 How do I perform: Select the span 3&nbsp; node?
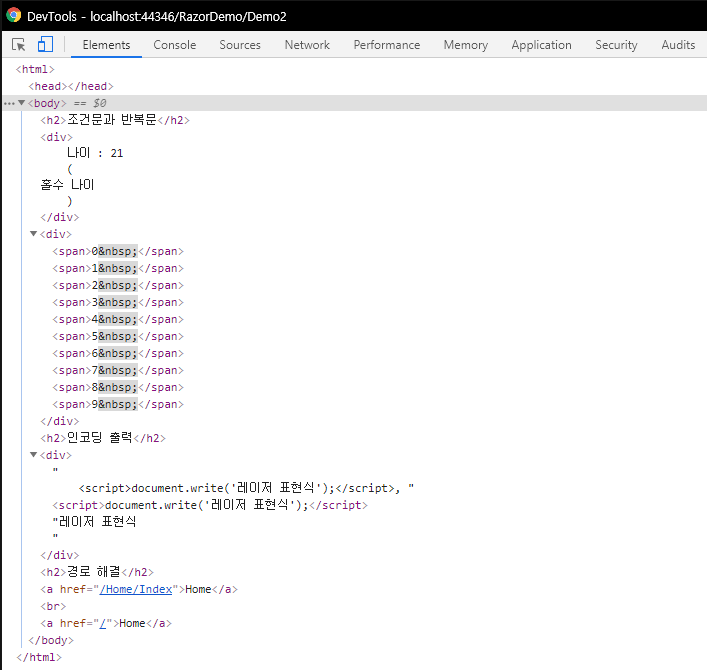pyautogui.click(x=118, y=302)
